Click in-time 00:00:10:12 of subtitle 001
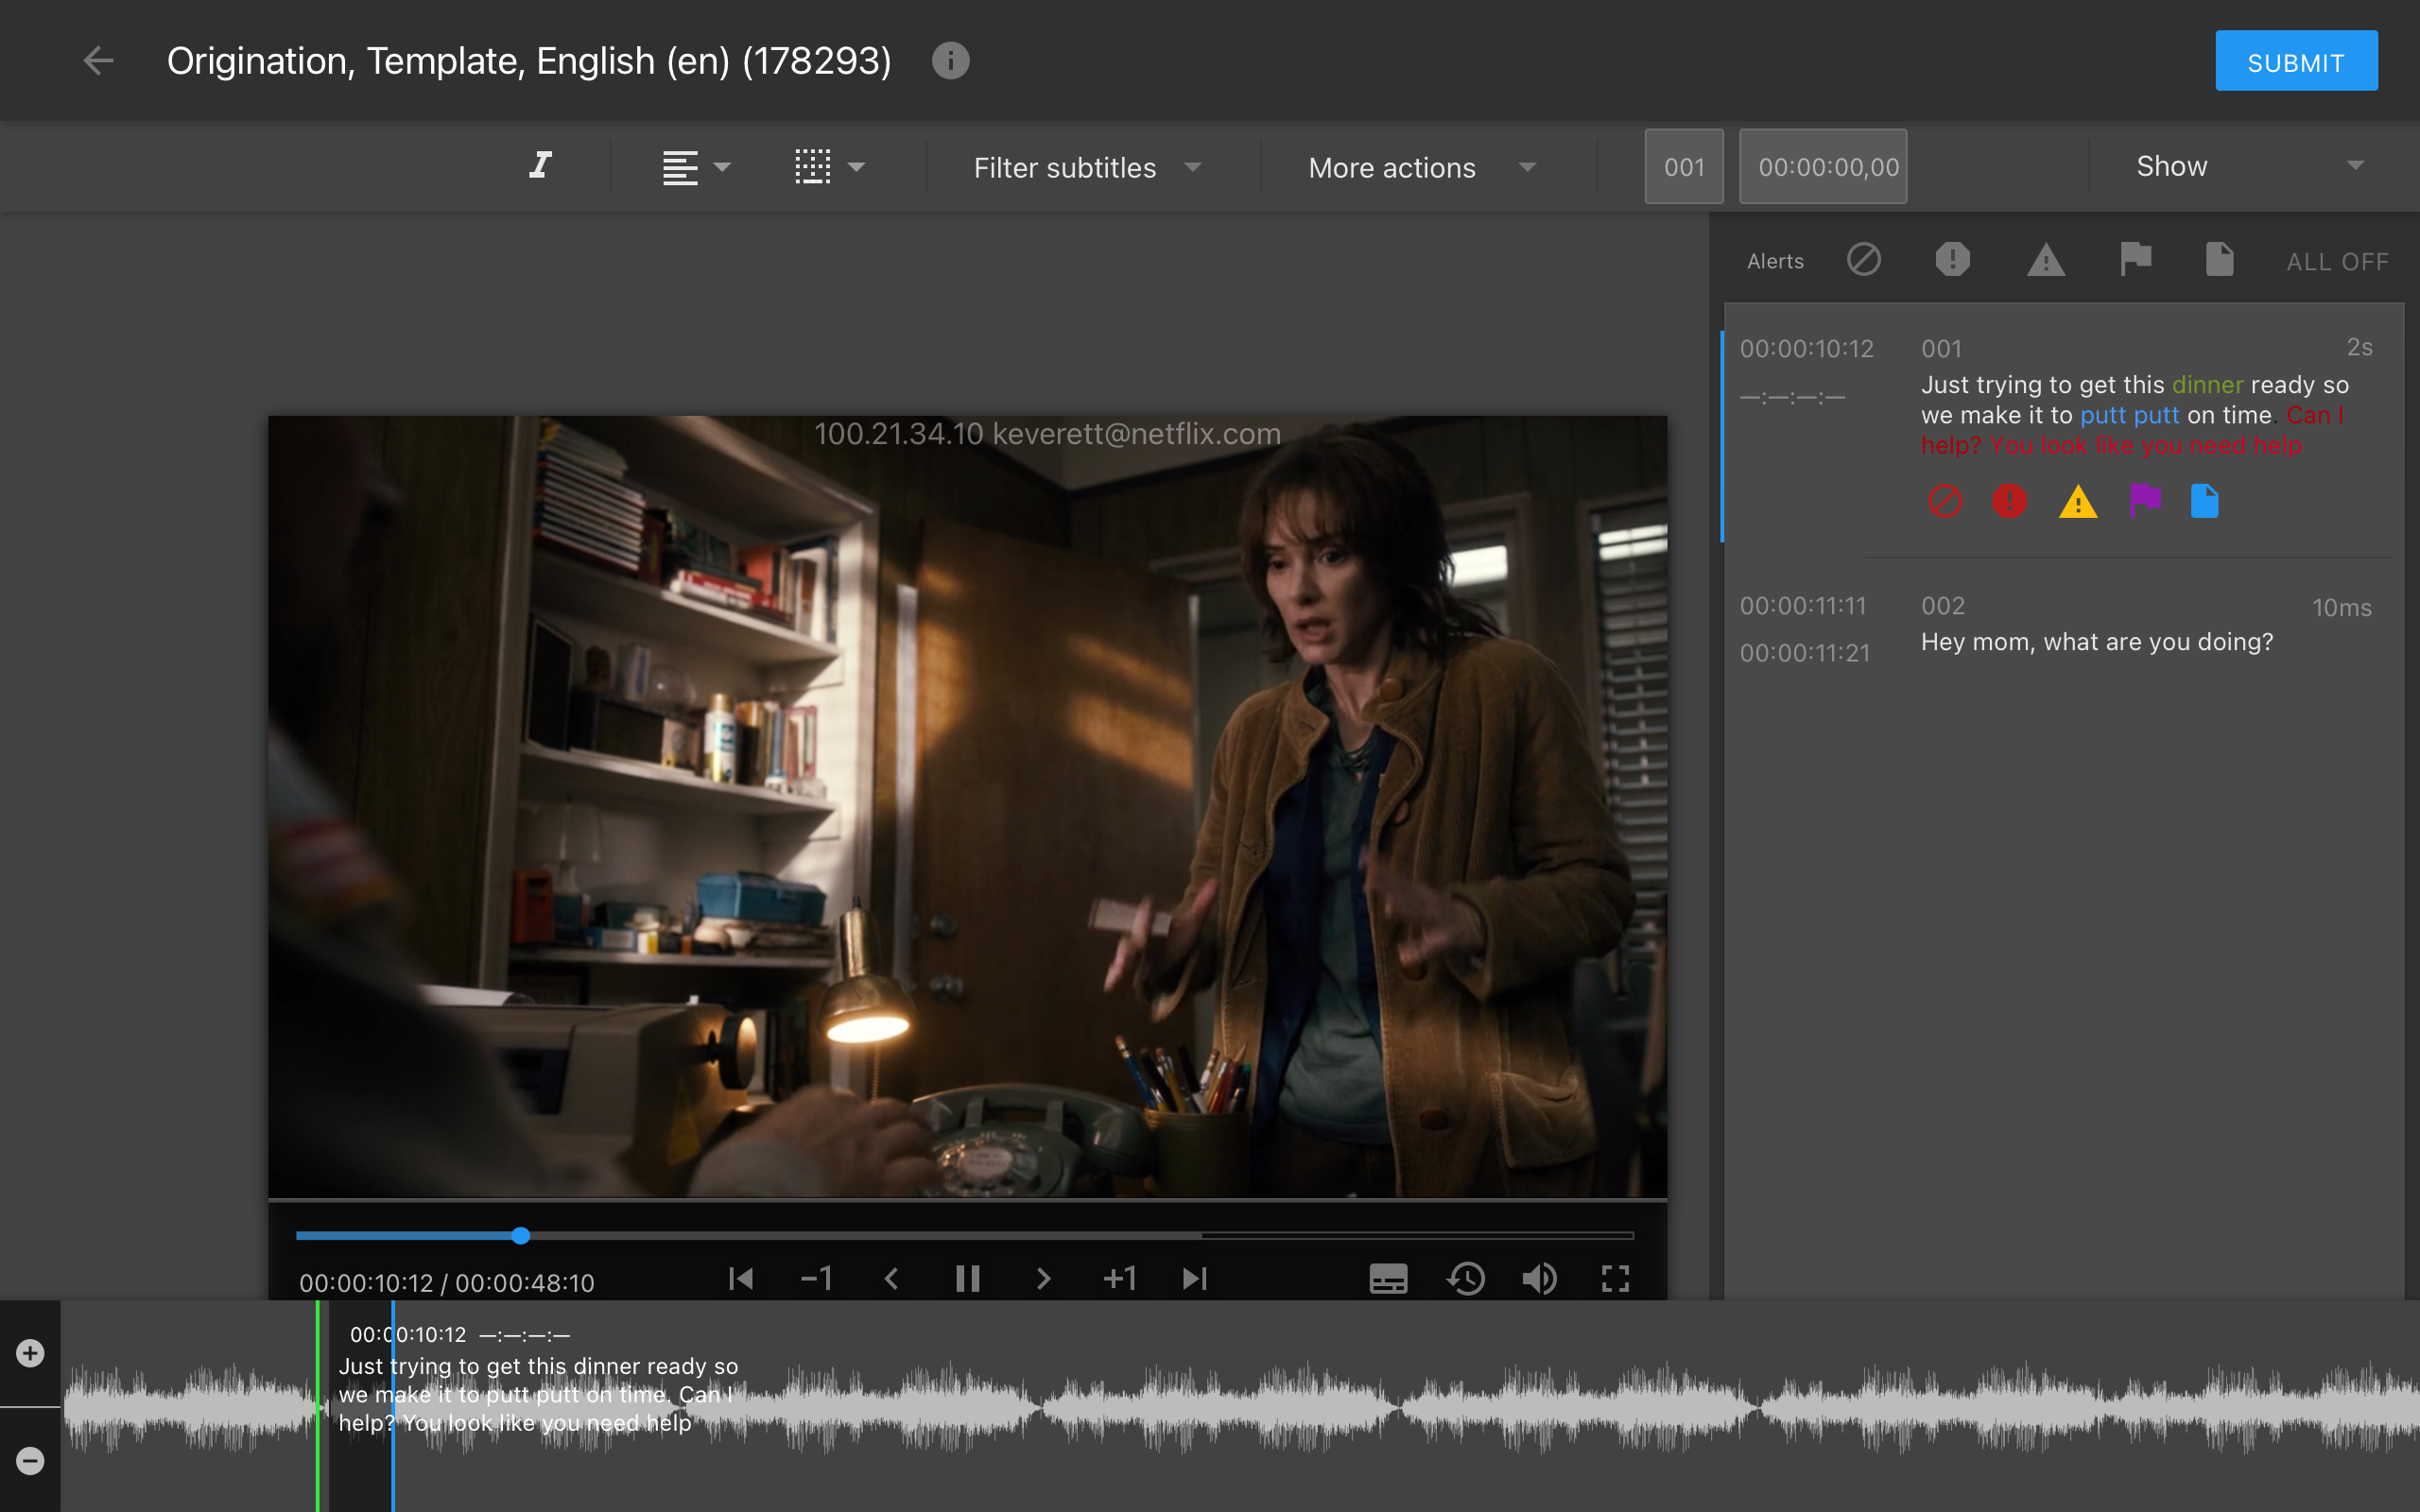 1806,349
